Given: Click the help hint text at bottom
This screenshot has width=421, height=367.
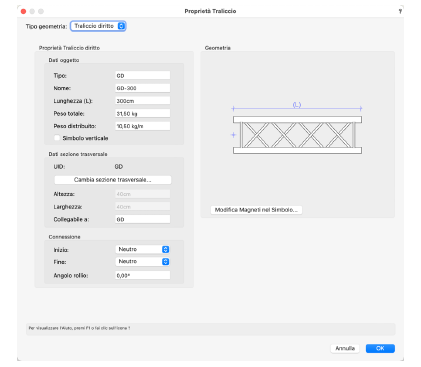Looking at the screenshot, I should coord(79,328).
